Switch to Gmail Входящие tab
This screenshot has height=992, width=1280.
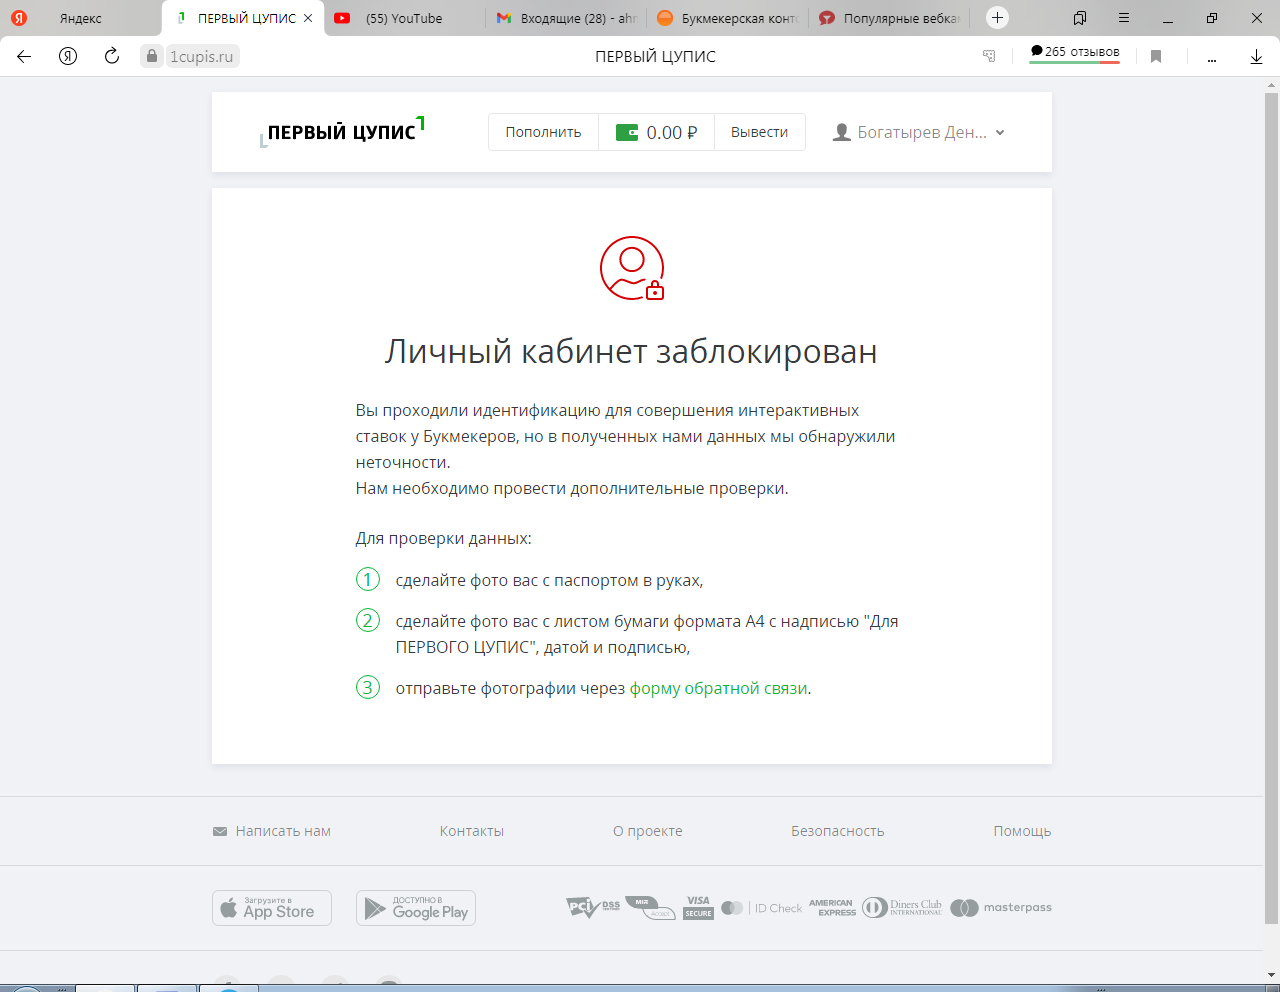click(566, 18)
